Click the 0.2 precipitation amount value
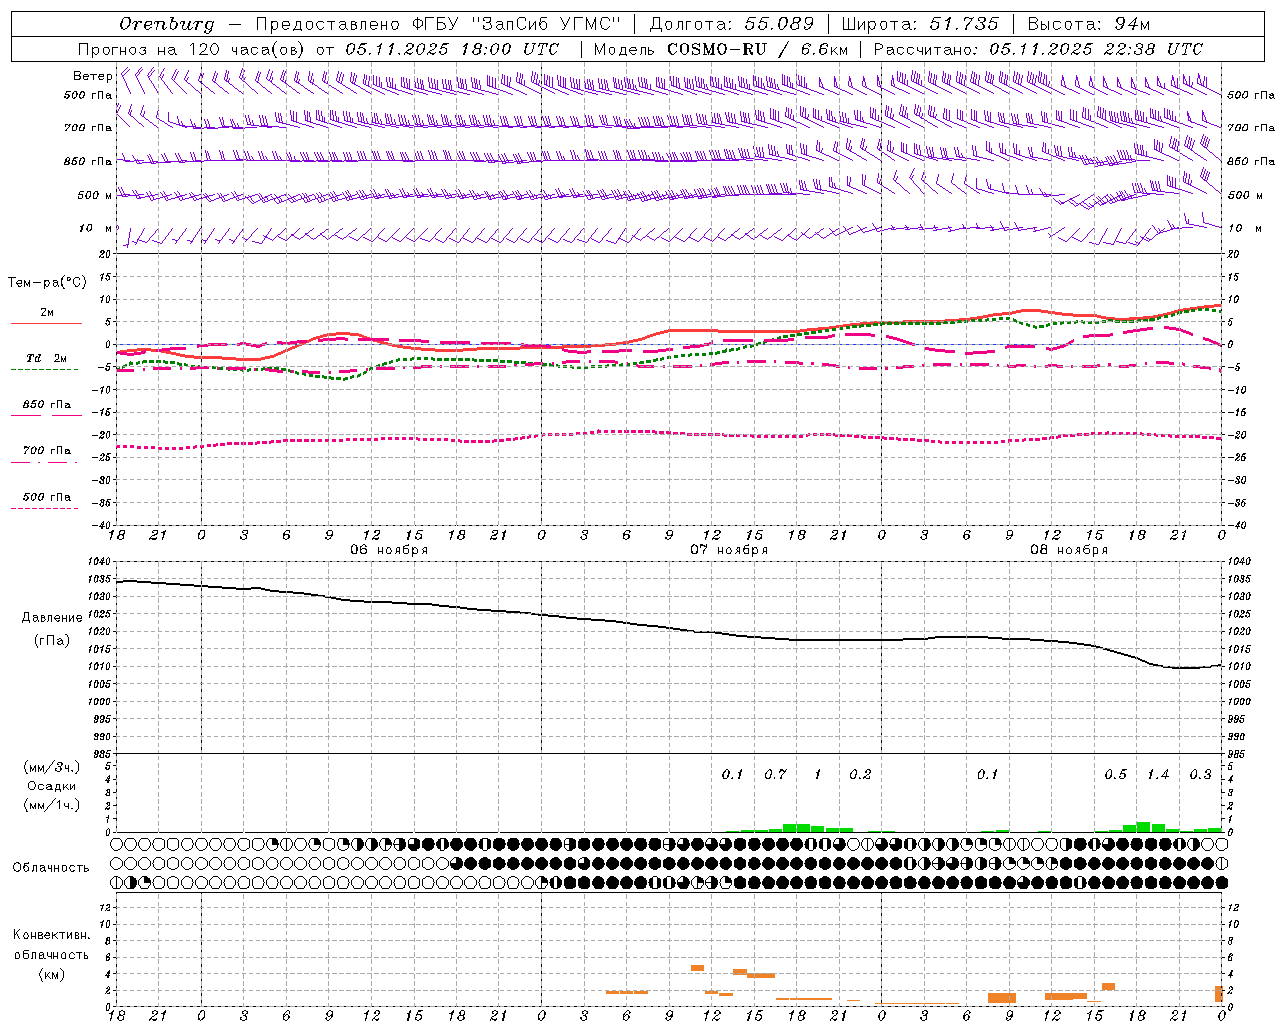This screenshot has width=1280, height=1024. tap(860, 775)
